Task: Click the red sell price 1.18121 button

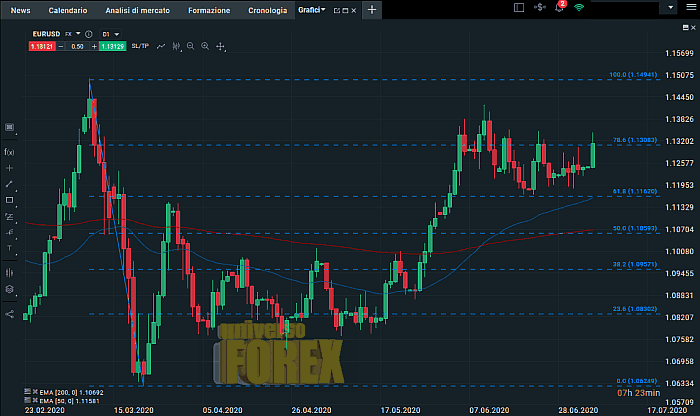Action: coord(41,46)
